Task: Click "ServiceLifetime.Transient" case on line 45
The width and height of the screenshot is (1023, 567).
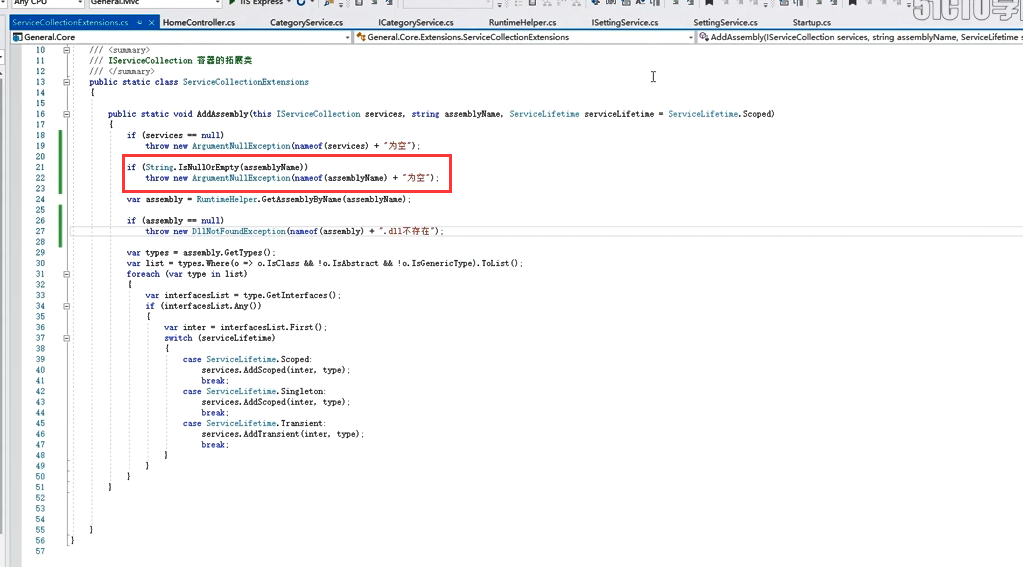Action: coord(264,423)
